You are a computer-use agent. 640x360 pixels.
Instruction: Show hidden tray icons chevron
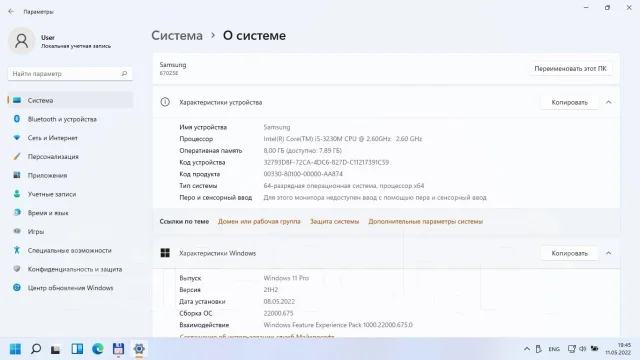click(527, 349)
